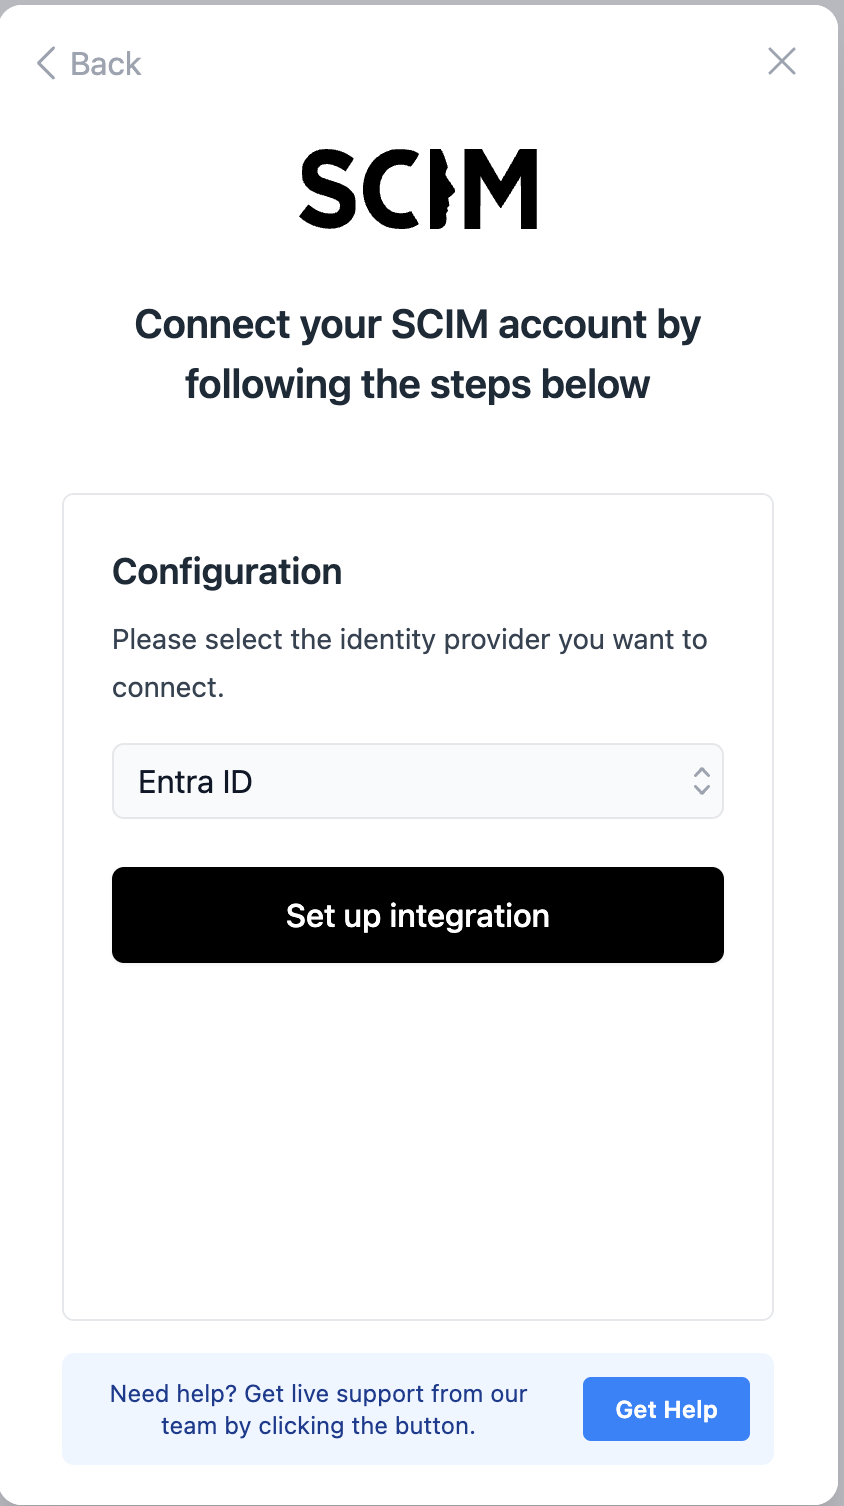
Task: Click the letter S of the SCIM logo
Action: click(x=327, y=189)
